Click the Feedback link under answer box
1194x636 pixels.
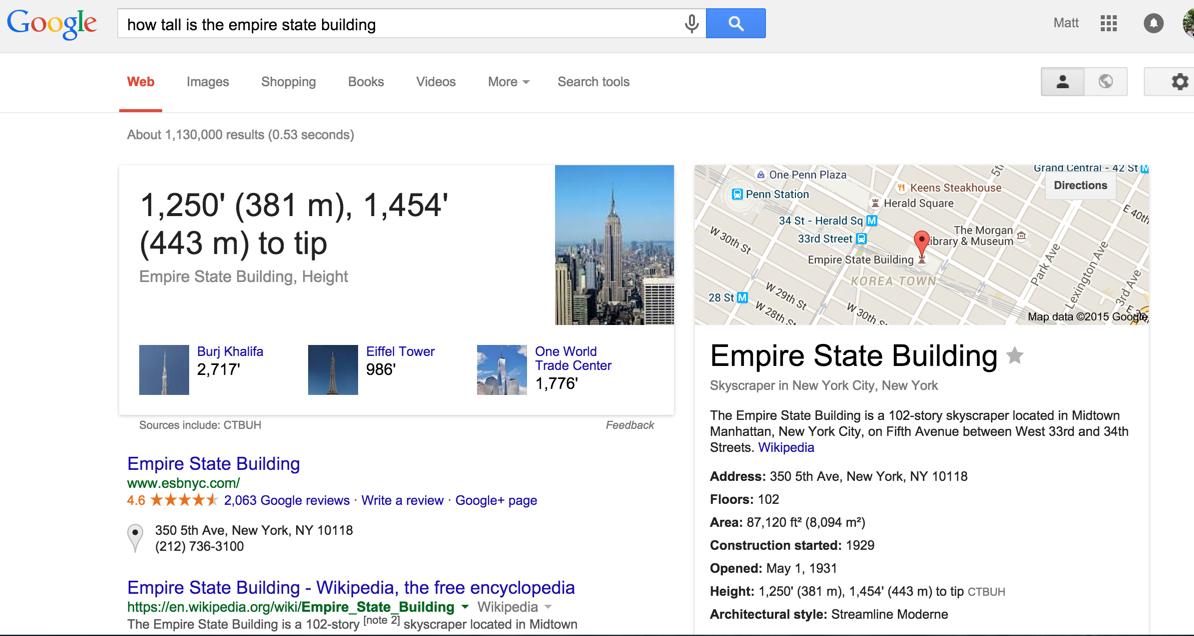click(630, 425)
